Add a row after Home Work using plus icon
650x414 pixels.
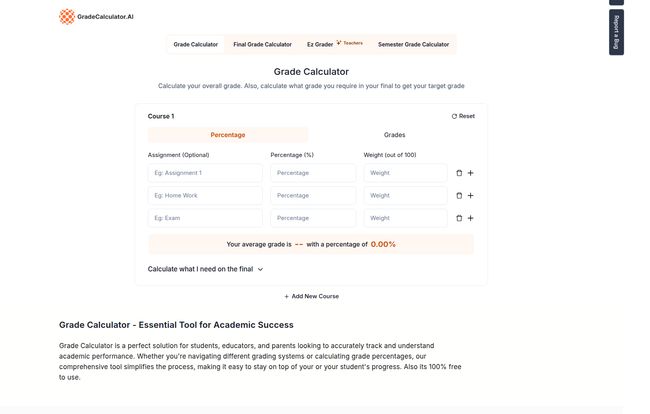click(x=471, y=196)
